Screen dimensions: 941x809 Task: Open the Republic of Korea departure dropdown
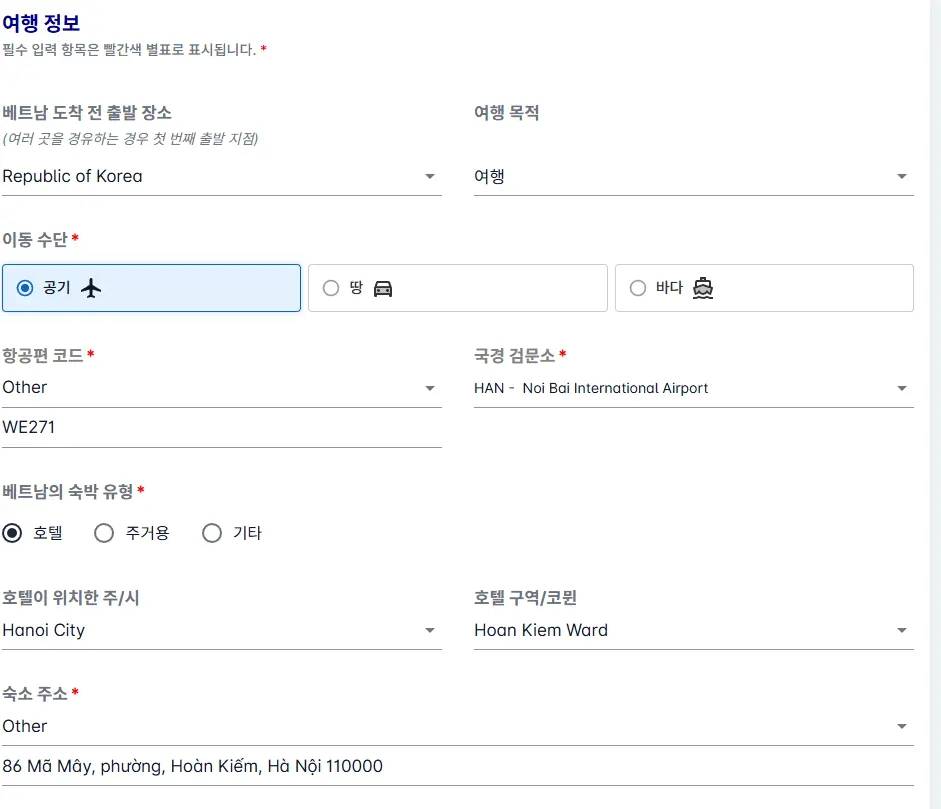point(221,176)
